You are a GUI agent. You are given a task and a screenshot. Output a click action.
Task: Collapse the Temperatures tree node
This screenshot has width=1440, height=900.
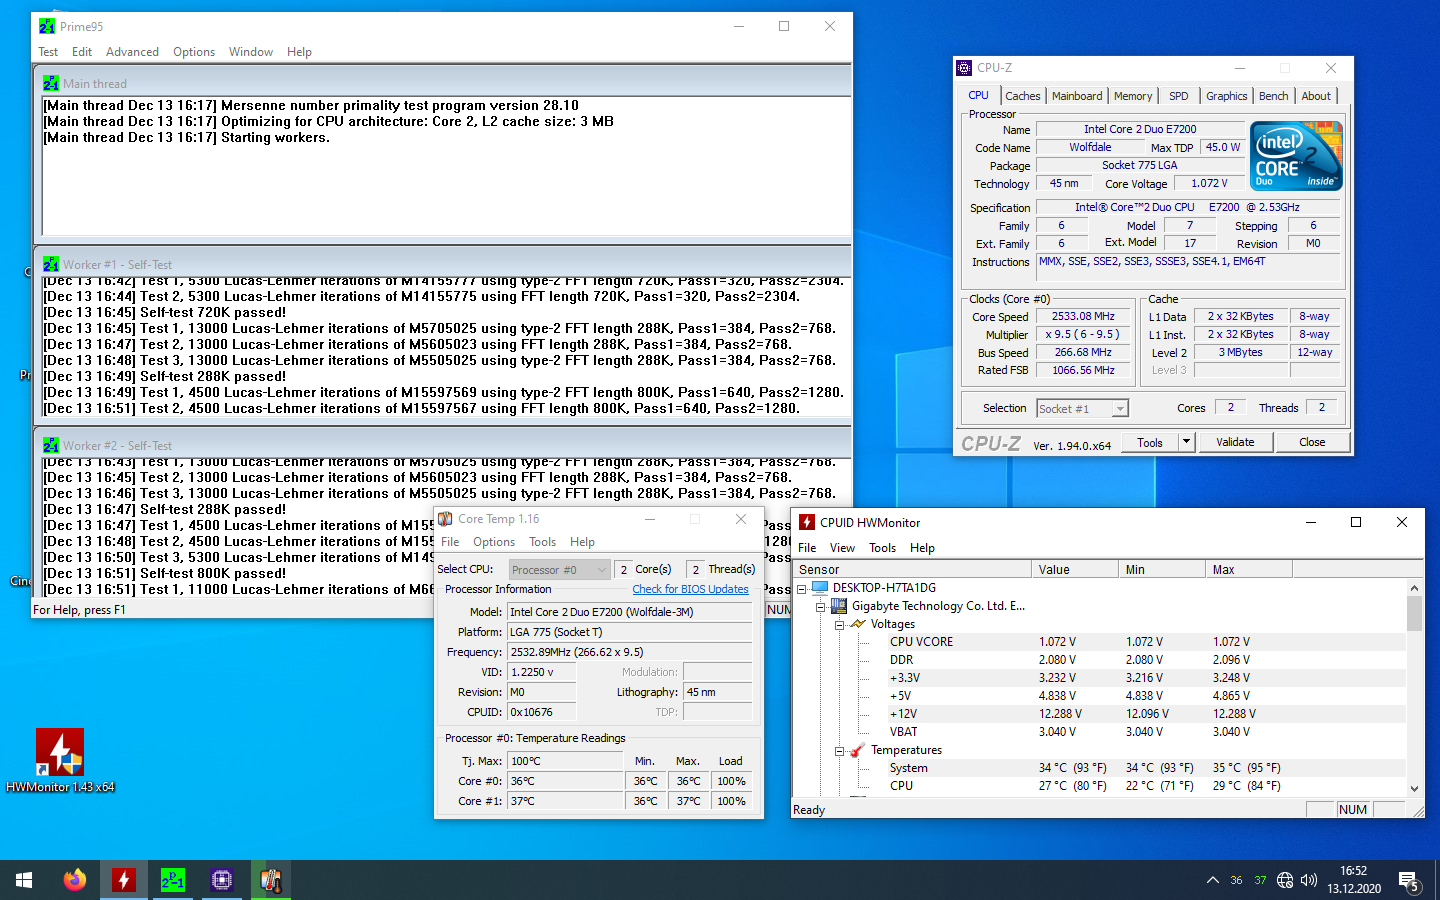coord(839,750)
